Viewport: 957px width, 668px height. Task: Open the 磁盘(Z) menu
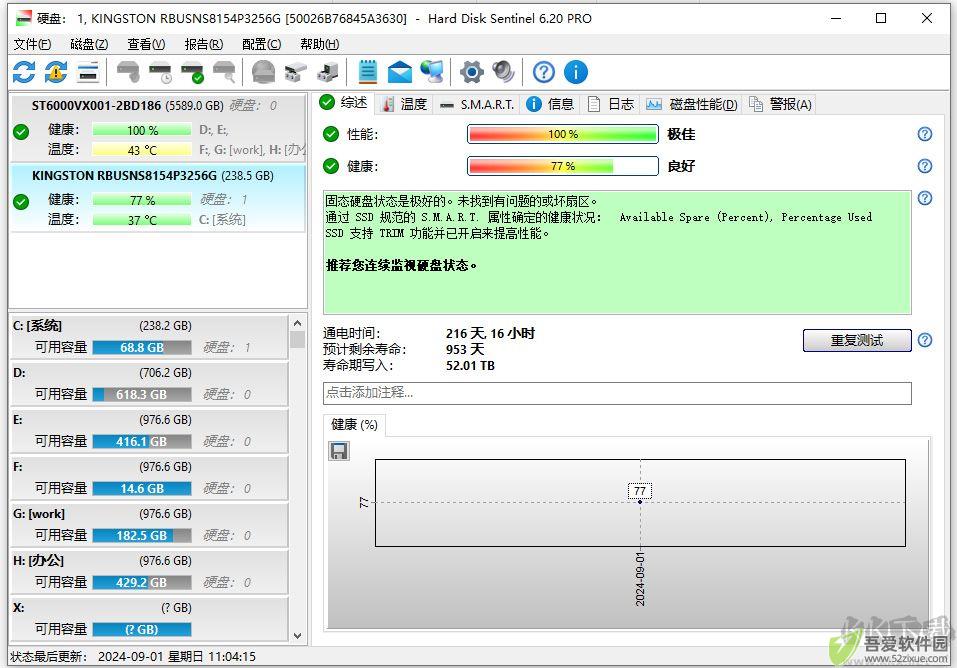(x=89, y=44)
